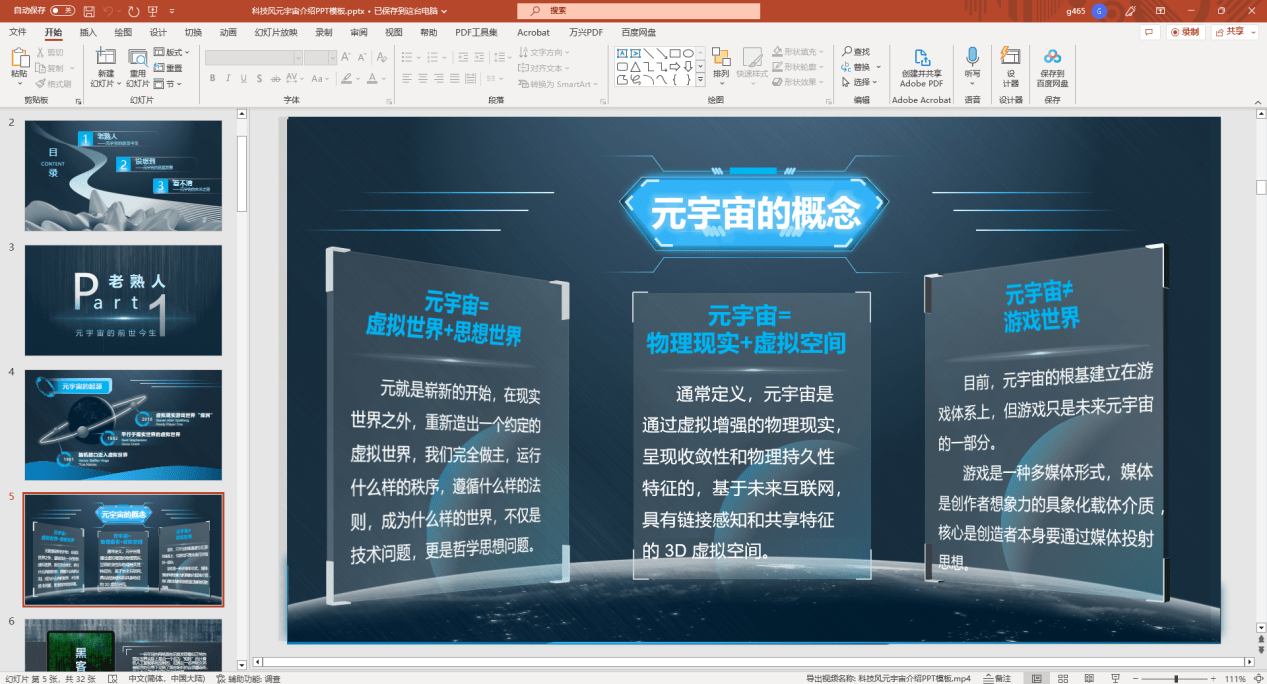The height and width of the screenshot is (684, 1267).
Task: Toggle Italic formatting
Action: point(228,78)
